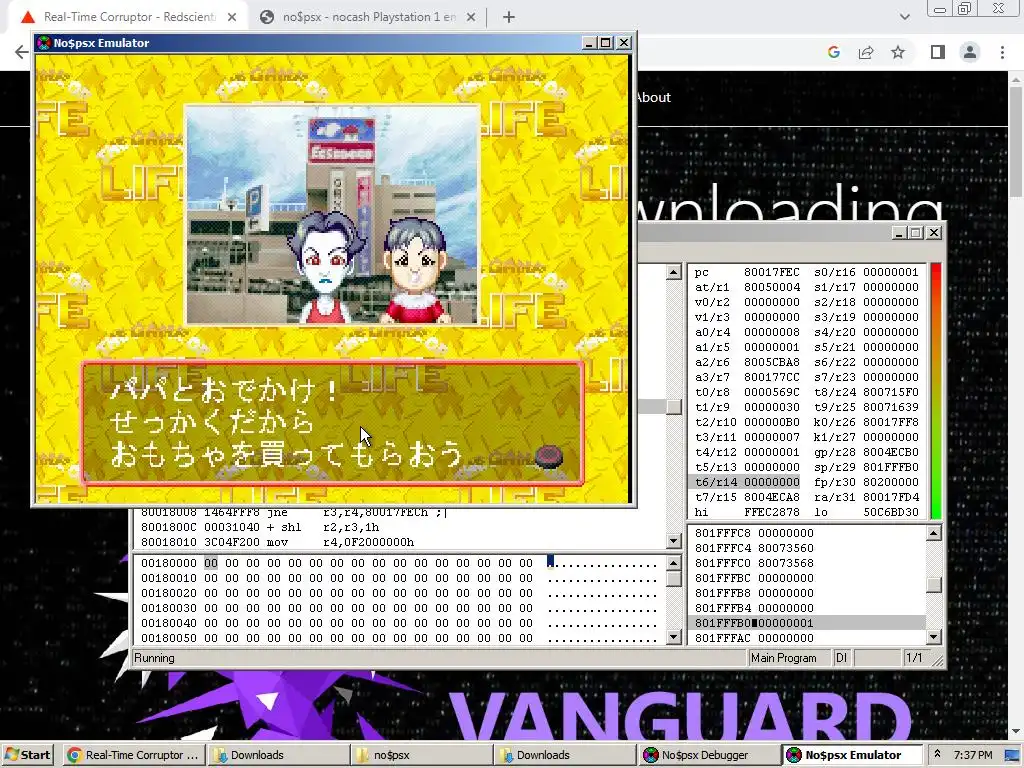
Task: Select the ra/r31 register value 80017FD4
Action: pyautogui.click(x=890, y=497)
